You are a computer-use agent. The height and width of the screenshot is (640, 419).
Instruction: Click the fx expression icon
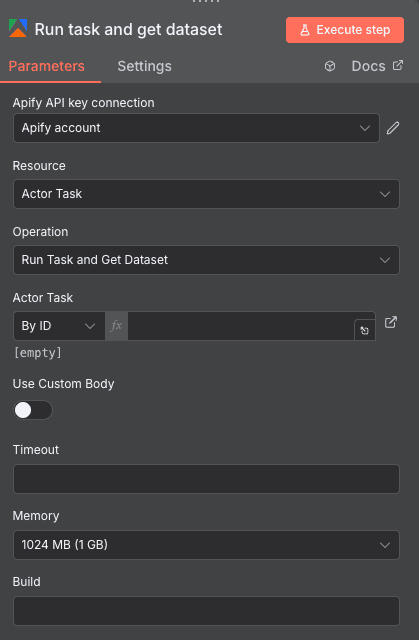(x=116, y=326)
